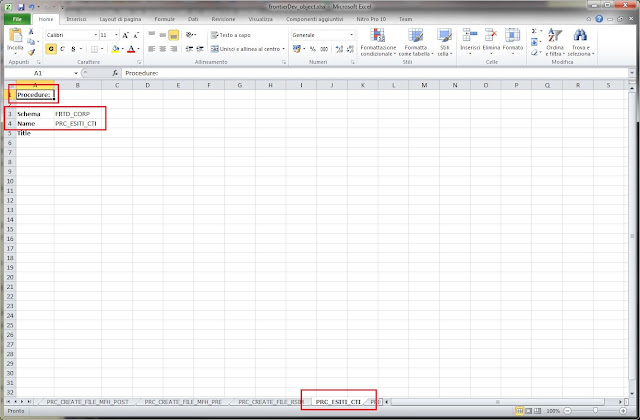
Task: Click the increase decimal places icon
Action: pos(339,49)
